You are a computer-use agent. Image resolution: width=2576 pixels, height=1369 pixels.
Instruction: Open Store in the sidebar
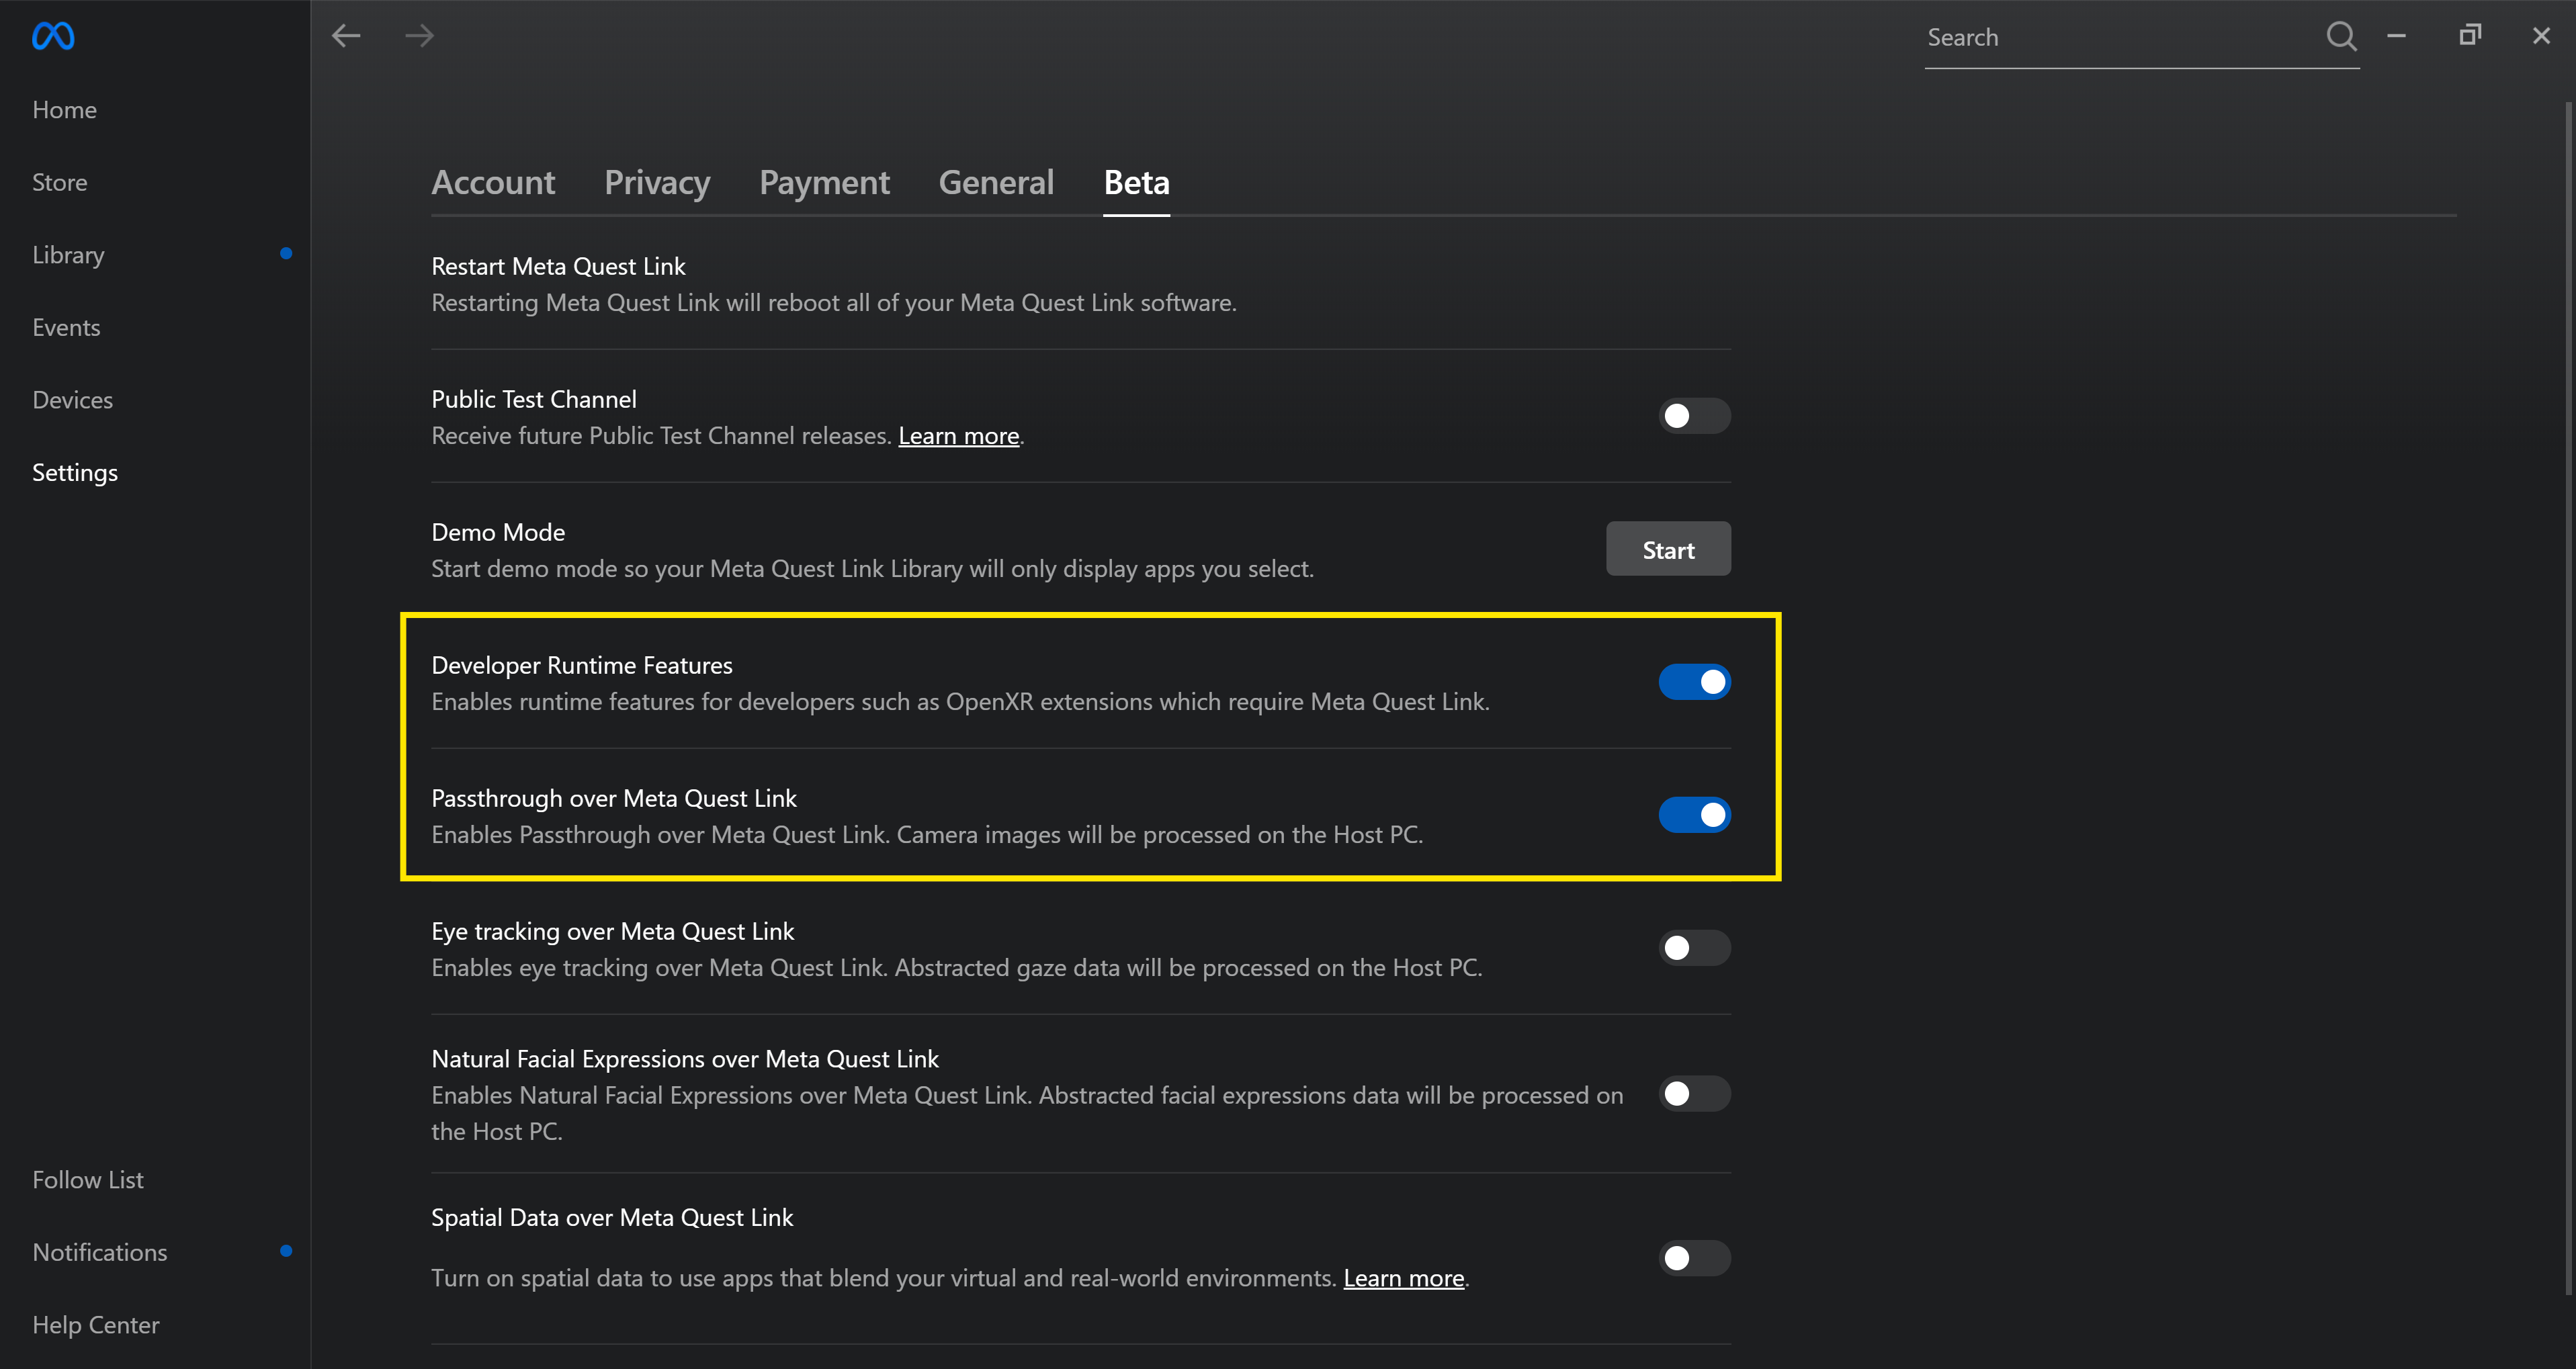[59, 182]
